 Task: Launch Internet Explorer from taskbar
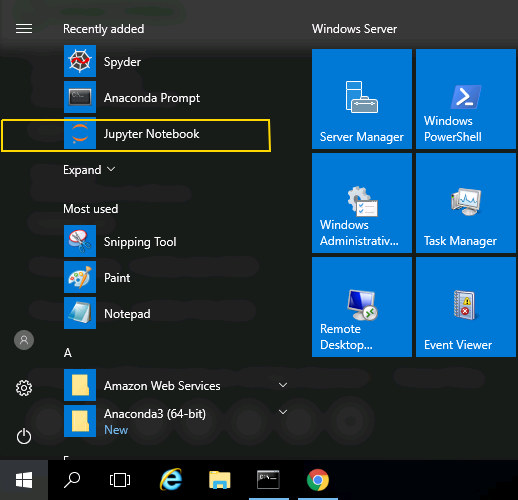tap(171, 480)
